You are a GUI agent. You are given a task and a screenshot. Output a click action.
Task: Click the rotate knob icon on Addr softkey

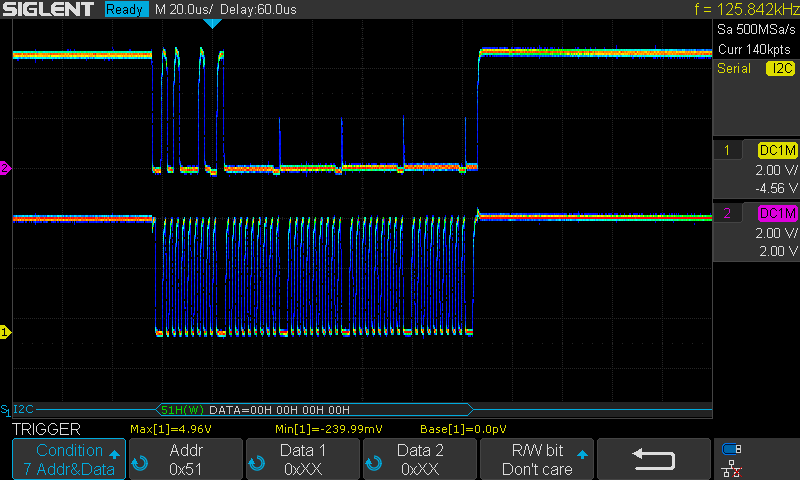click(140, 463)
